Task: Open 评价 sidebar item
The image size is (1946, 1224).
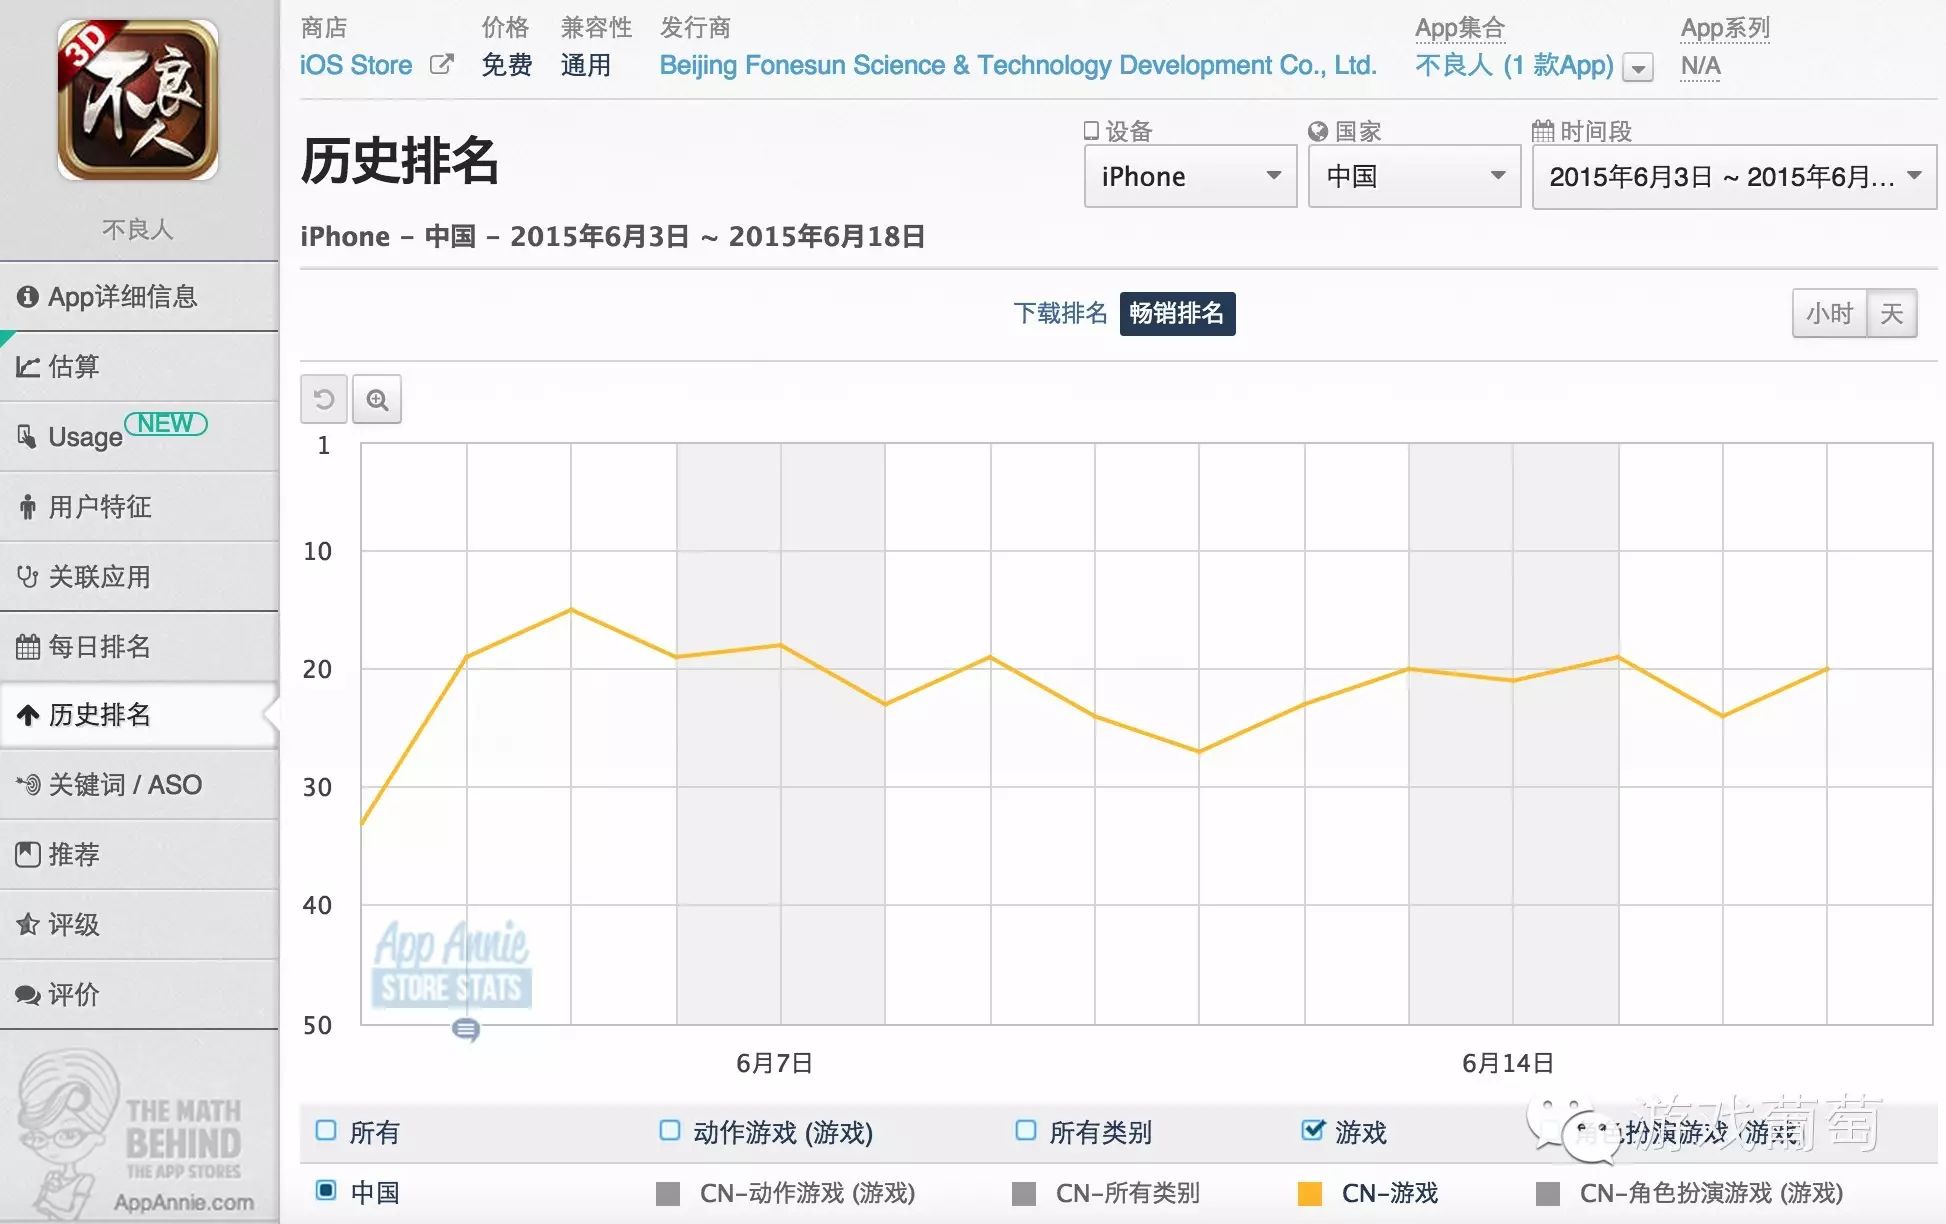Action: pos(139,995)
